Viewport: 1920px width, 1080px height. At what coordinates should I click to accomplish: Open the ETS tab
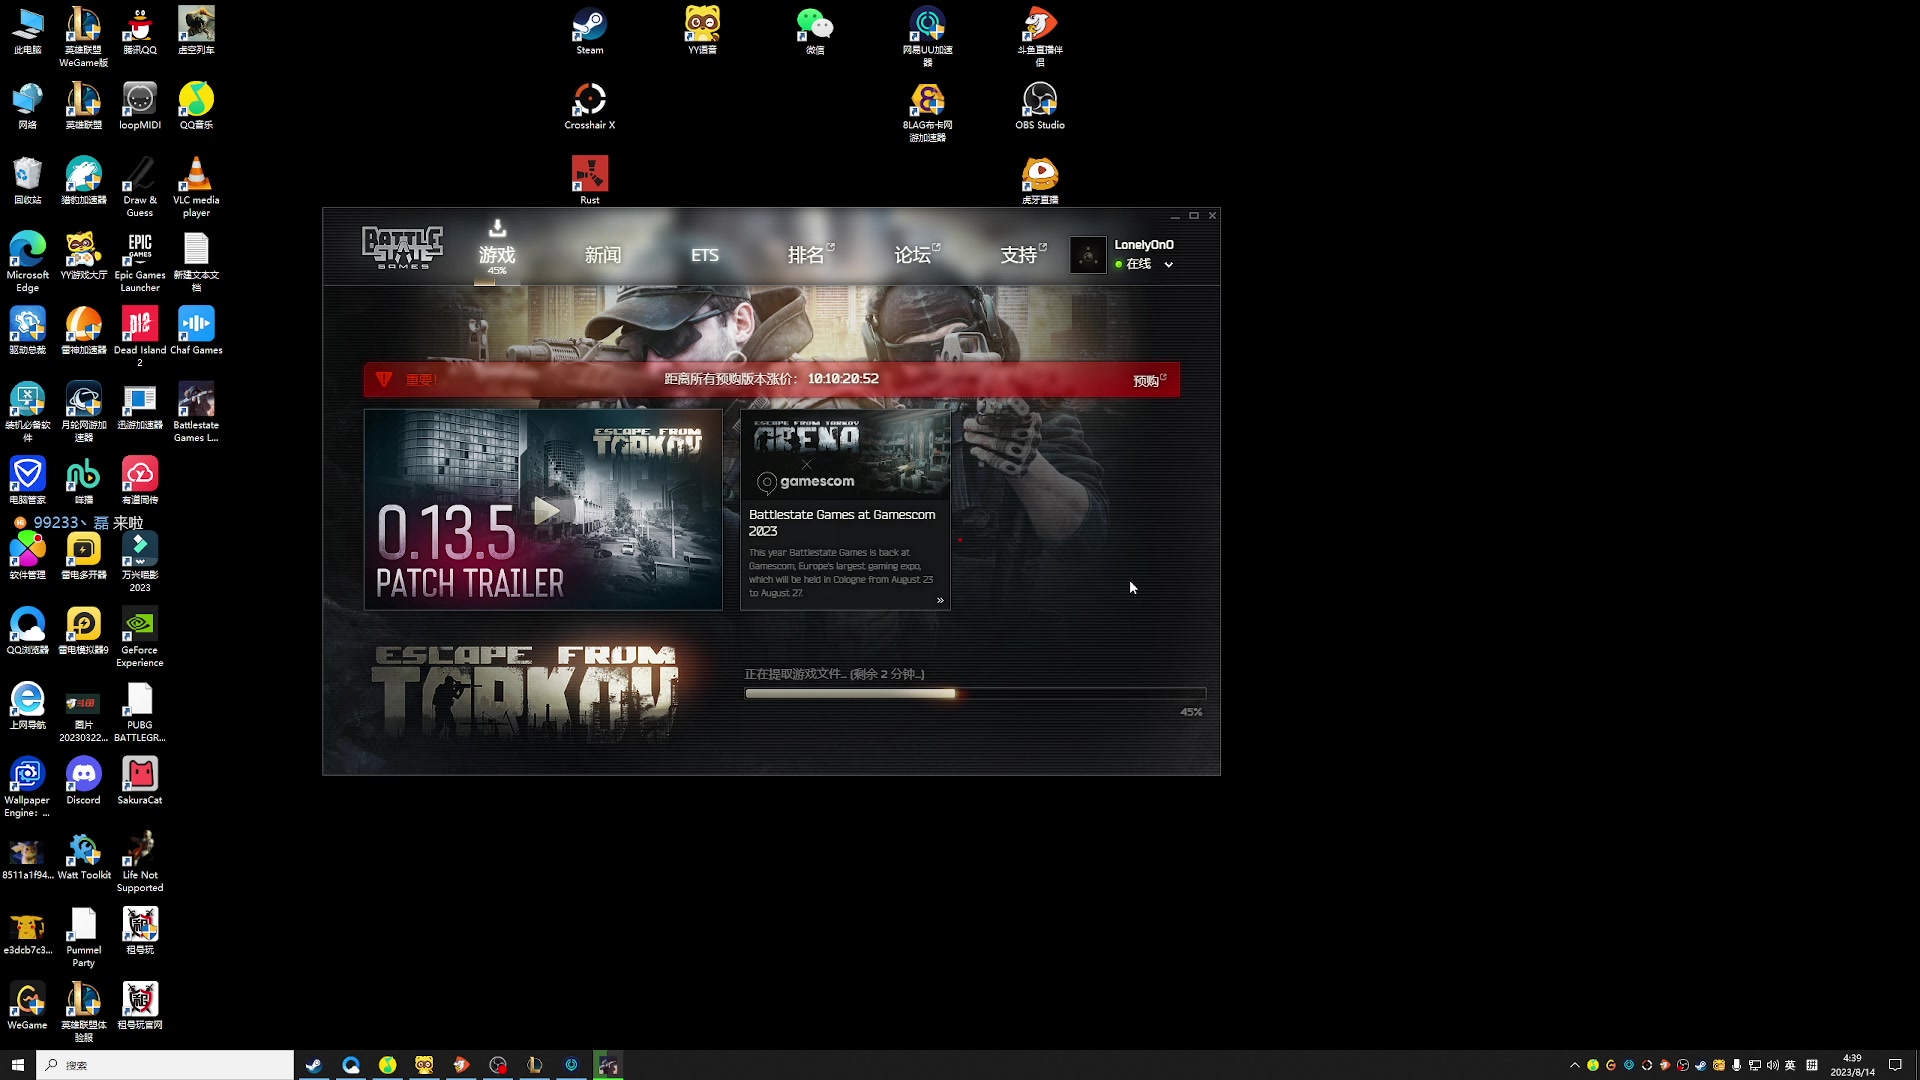pos(705,255)
